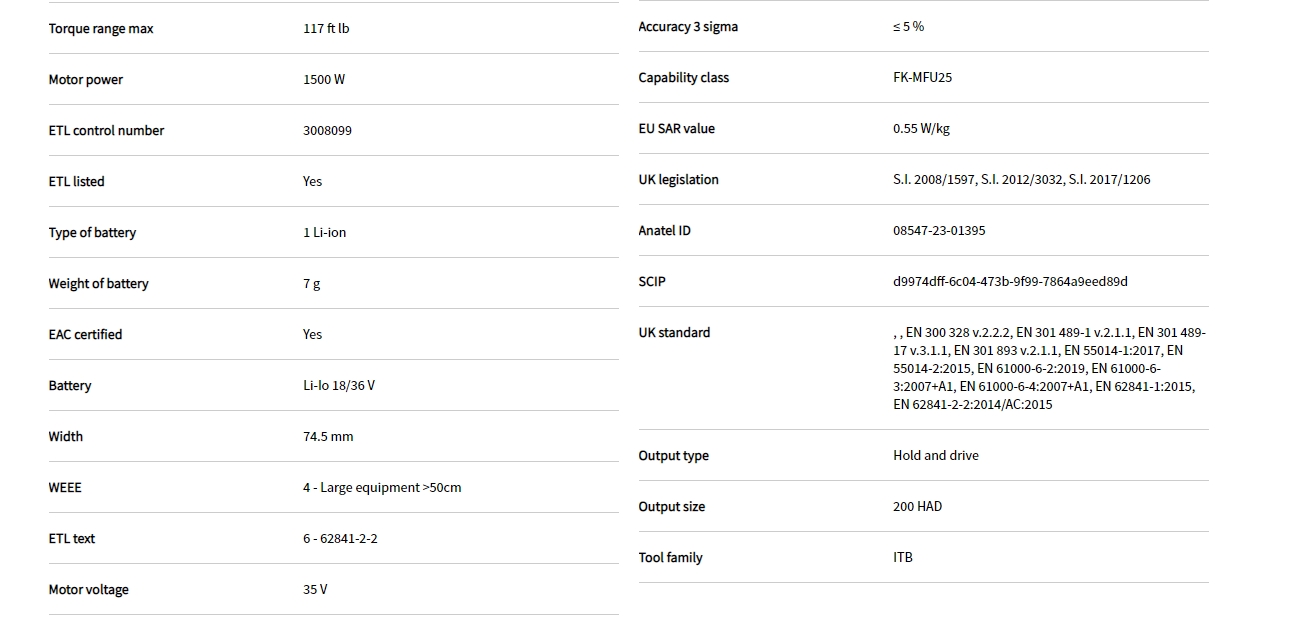This screenshot has width=1312, height=619.
Task: Click the ETL control number value 3008099
Action: (327, 131)
